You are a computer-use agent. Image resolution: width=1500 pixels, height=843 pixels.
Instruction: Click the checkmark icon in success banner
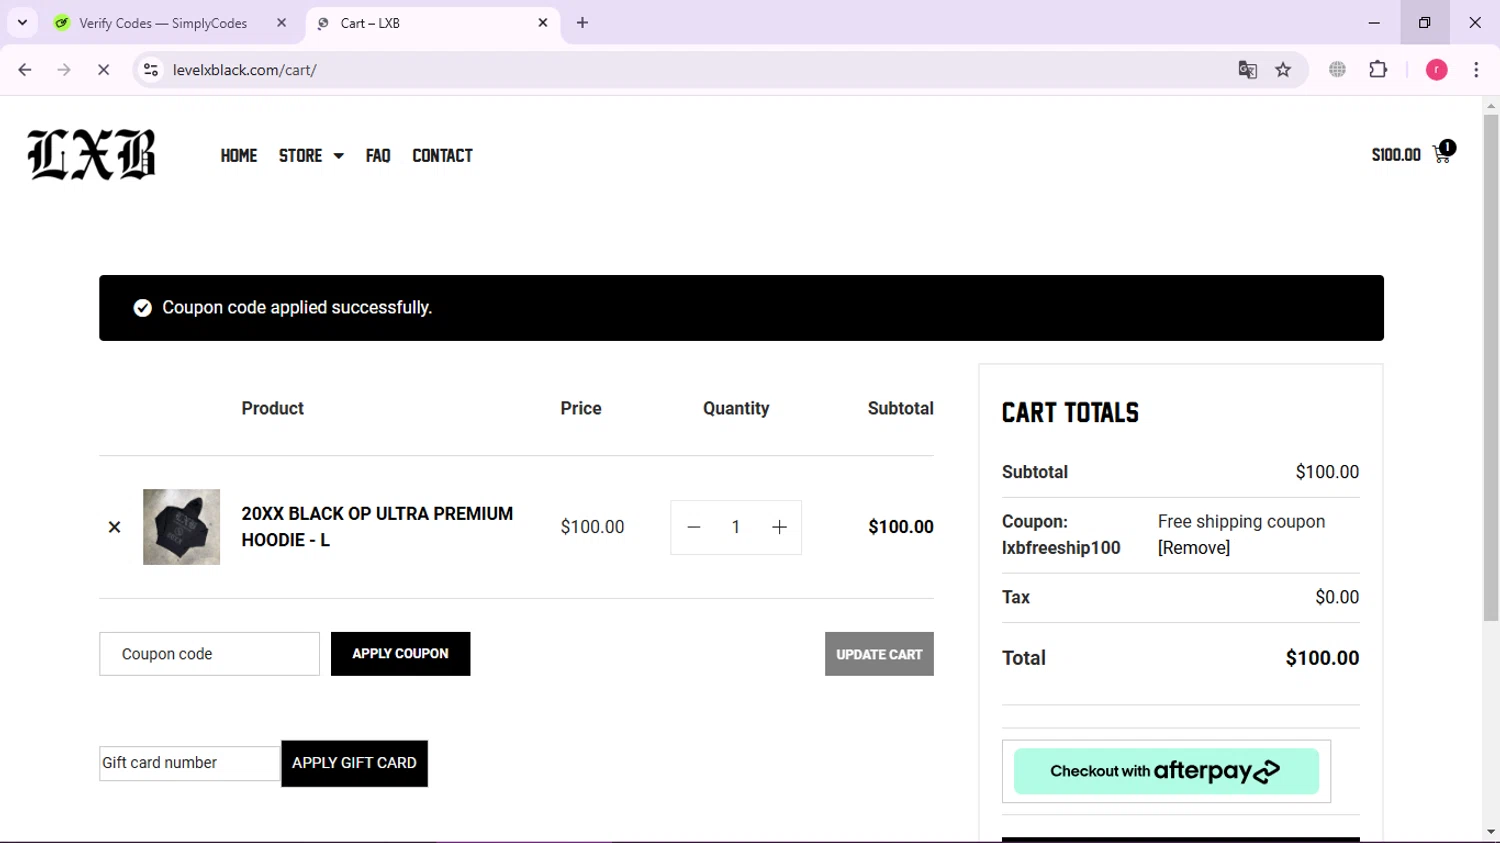(142, 308)
